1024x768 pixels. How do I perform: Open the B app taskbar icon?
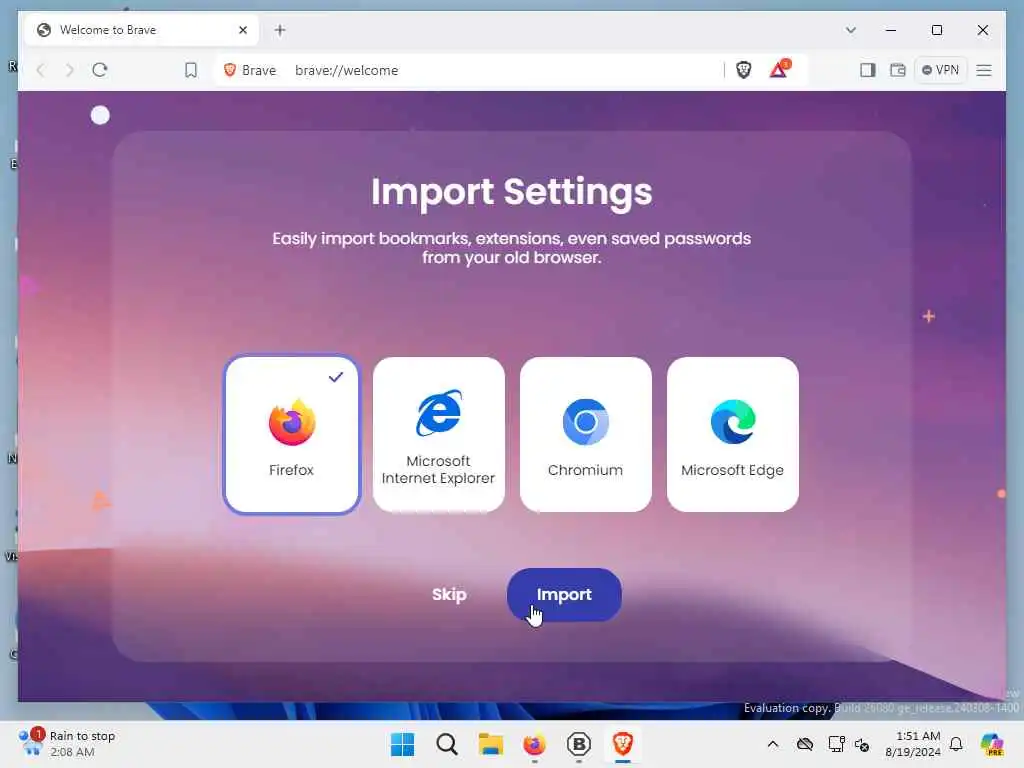(579, 744)
